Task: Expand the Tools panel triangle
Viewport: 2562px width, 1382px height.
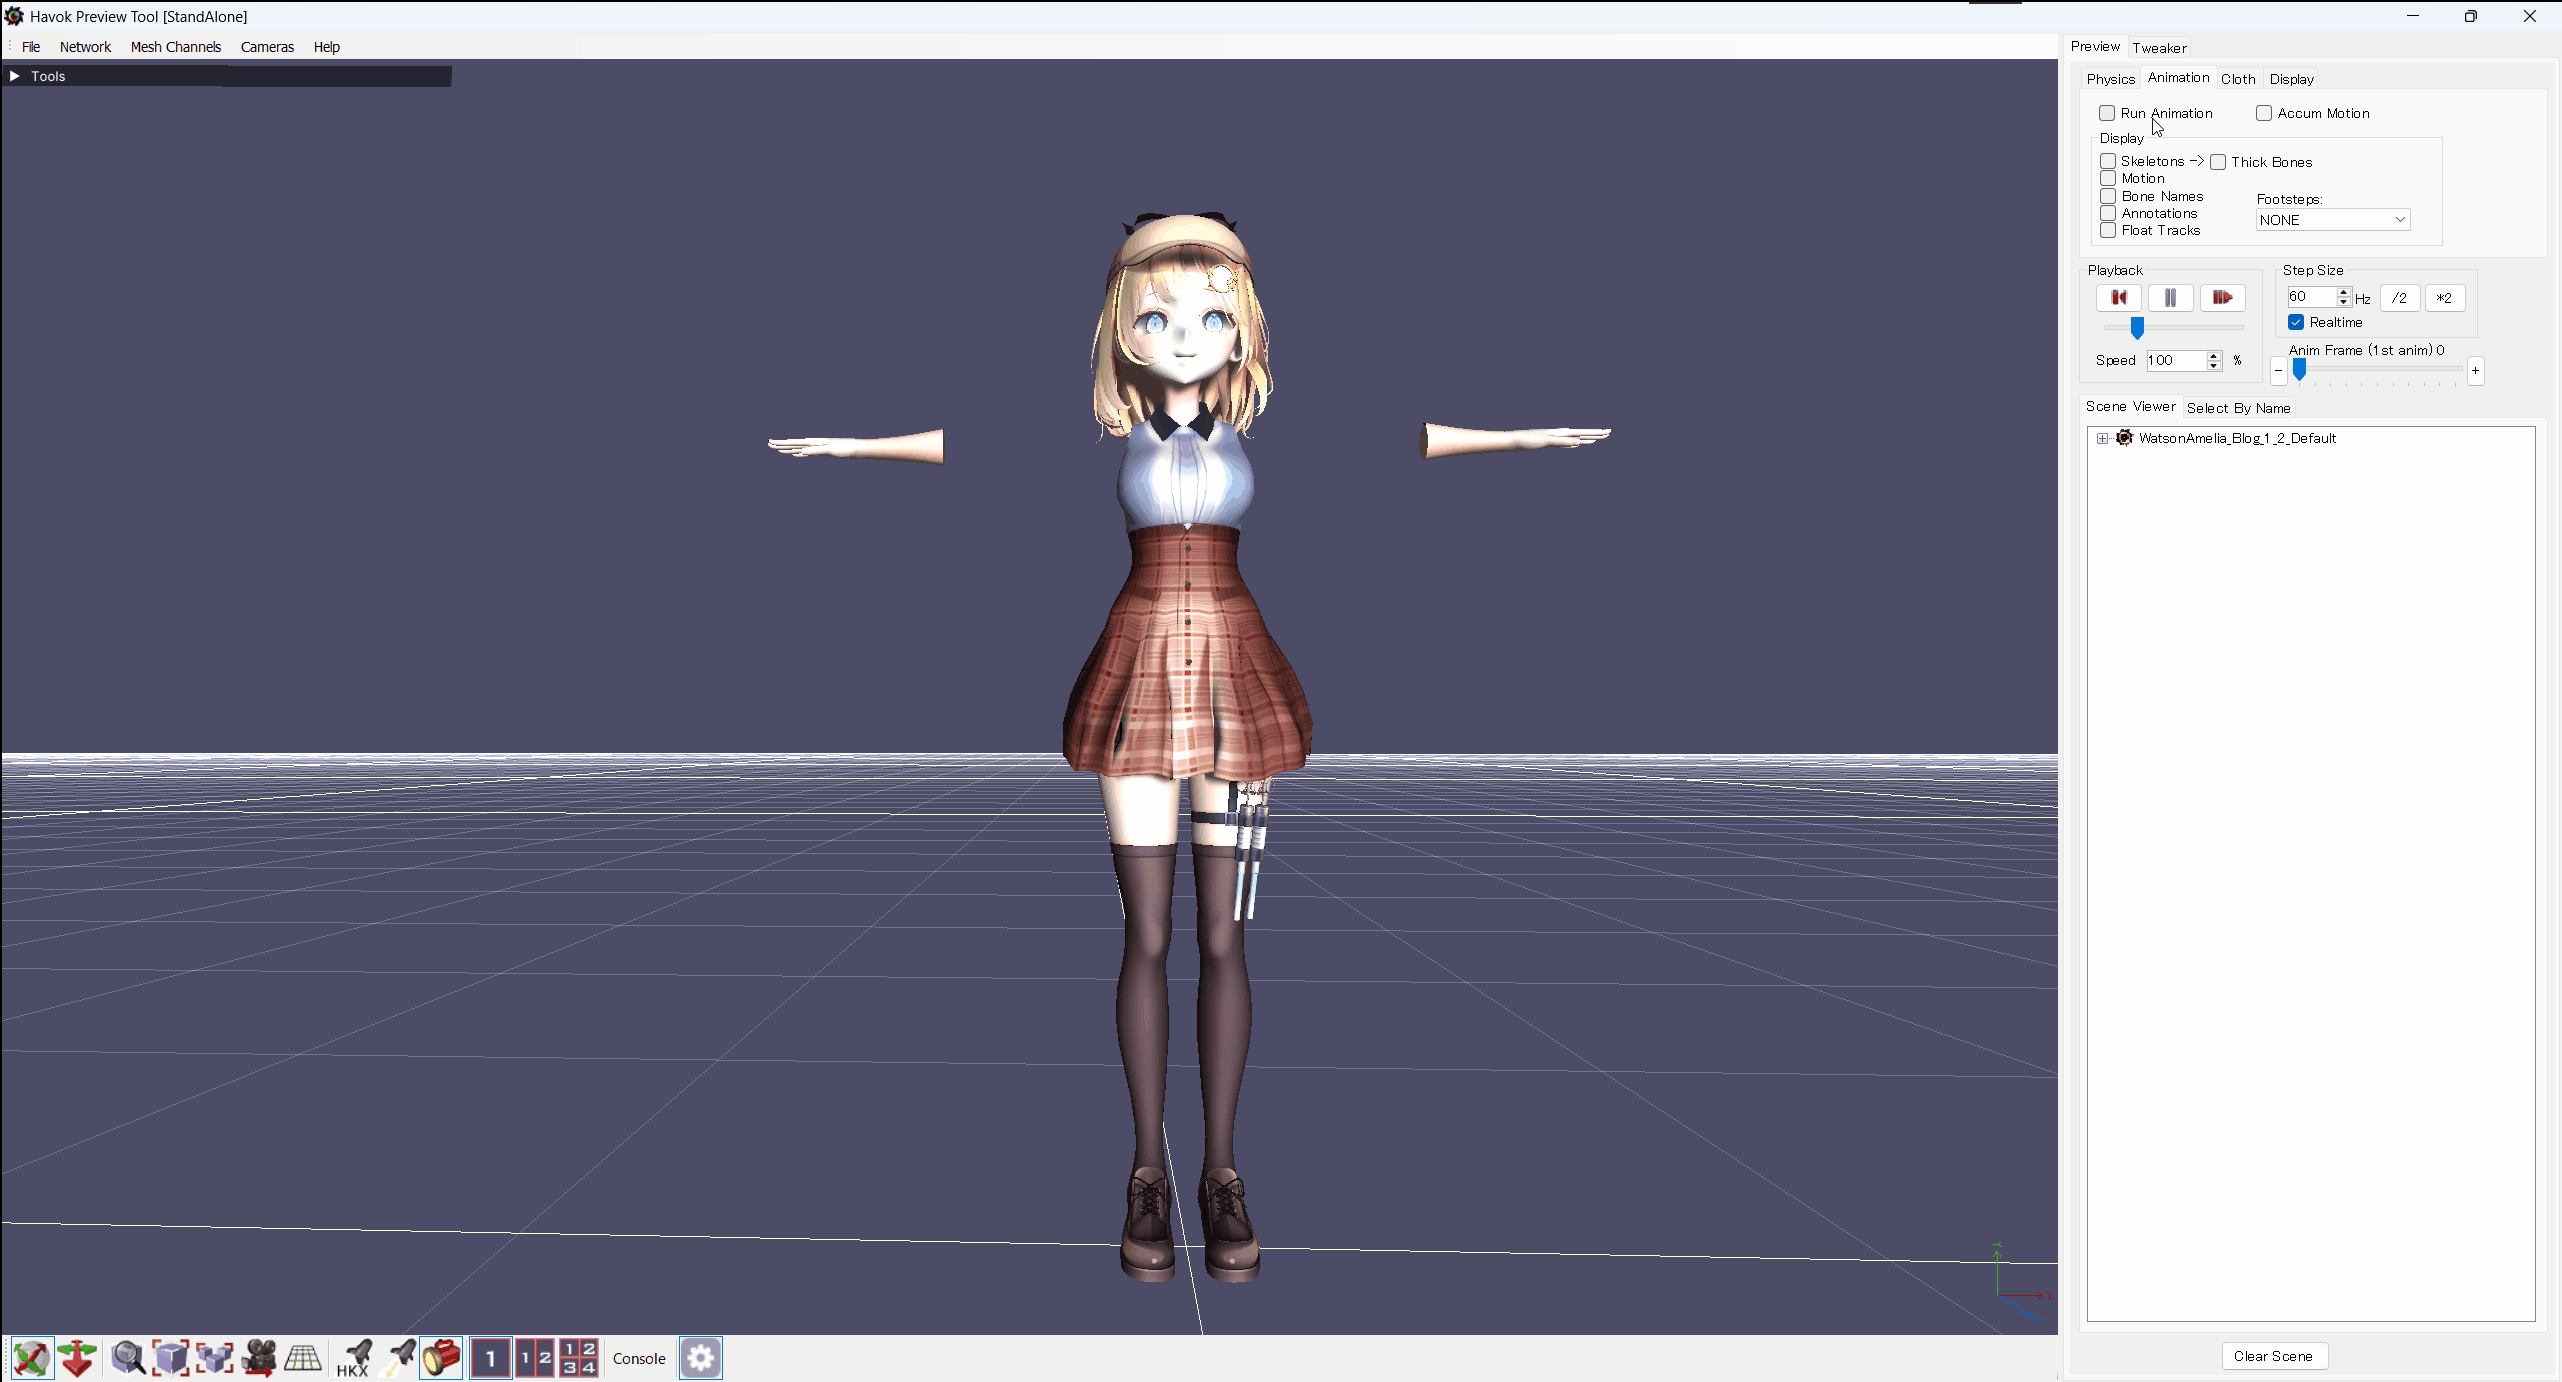Action: tap(14, 76)
